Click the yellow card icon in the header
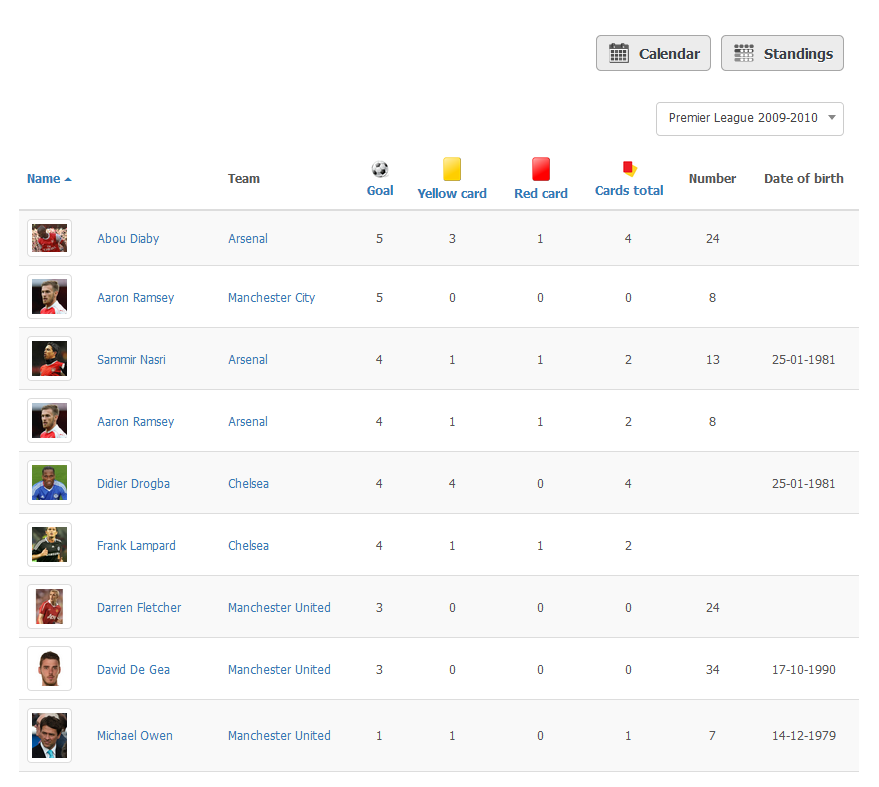This screenshot has height=787, width=879. pyautogui.click(x=452, y=169)
